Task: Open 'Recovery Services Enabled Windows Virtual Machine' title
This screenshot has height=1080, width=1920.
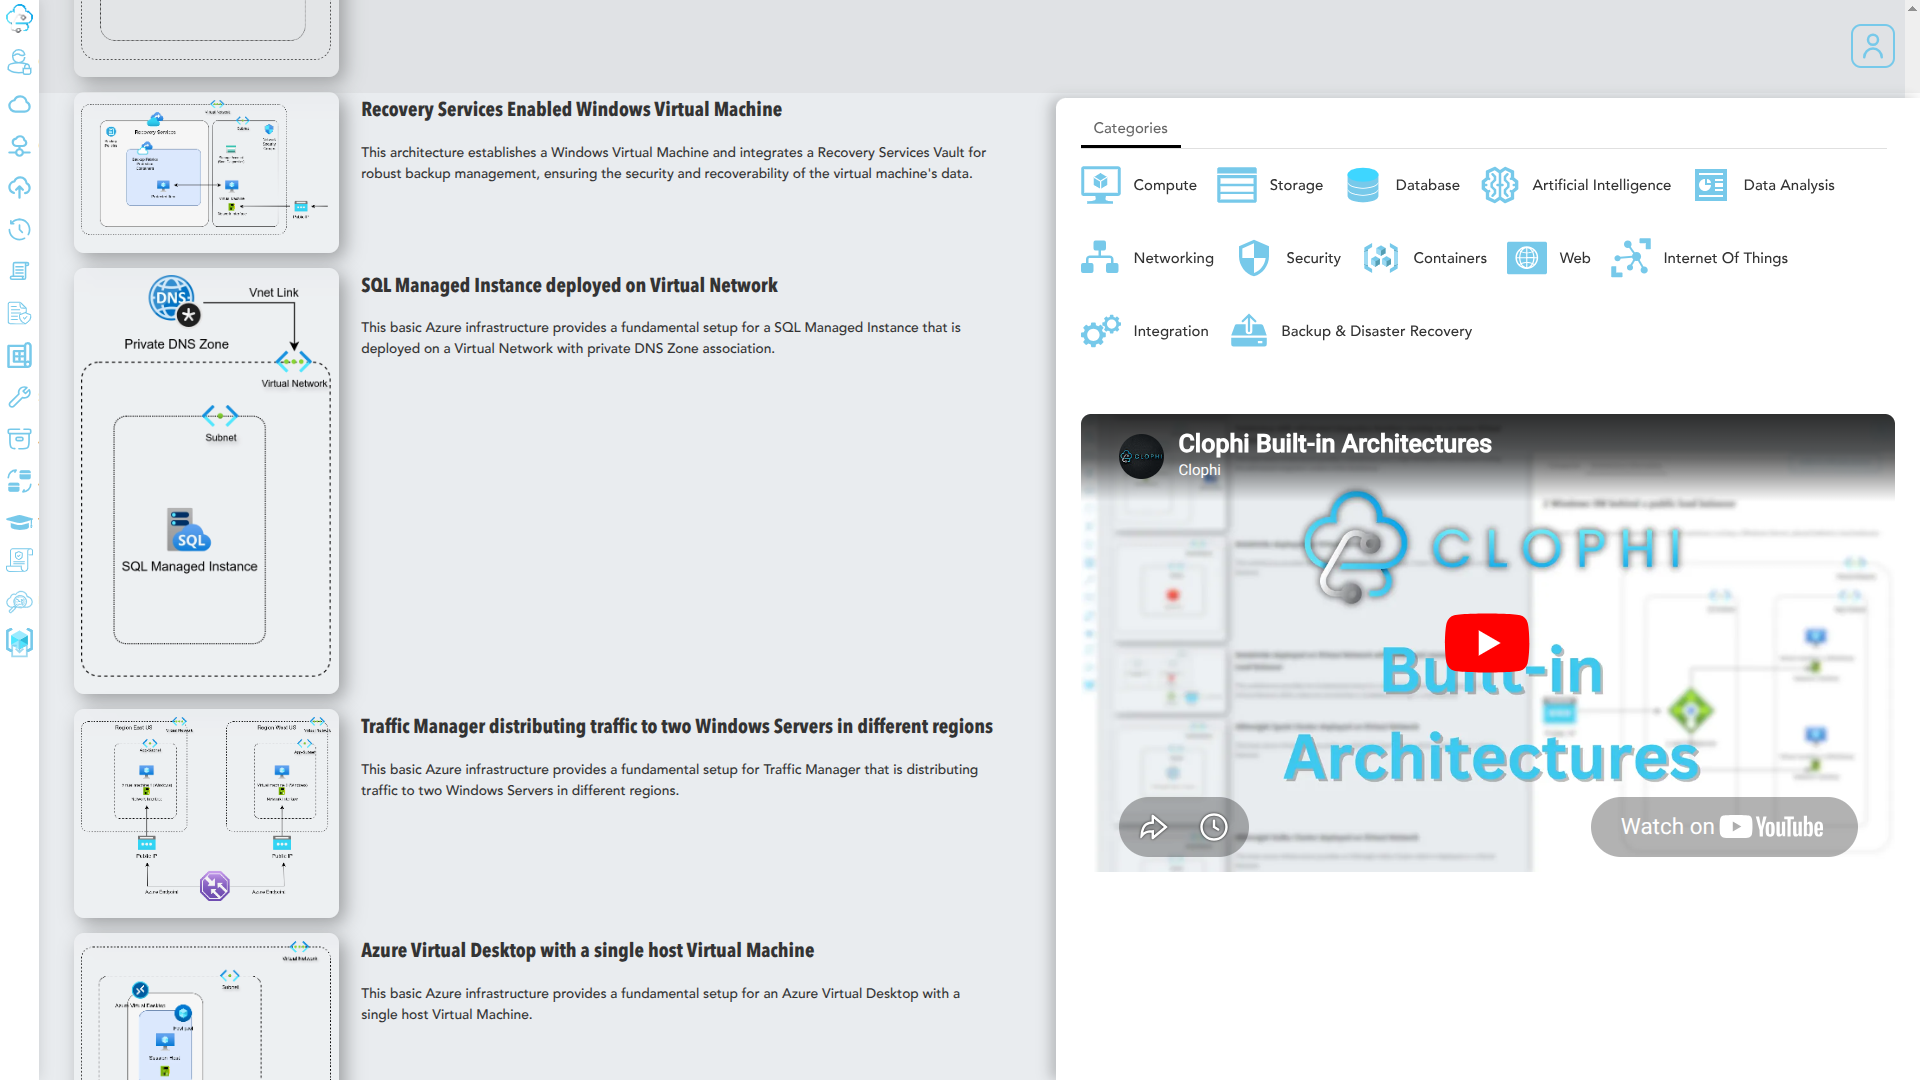Action: point(571,110)
